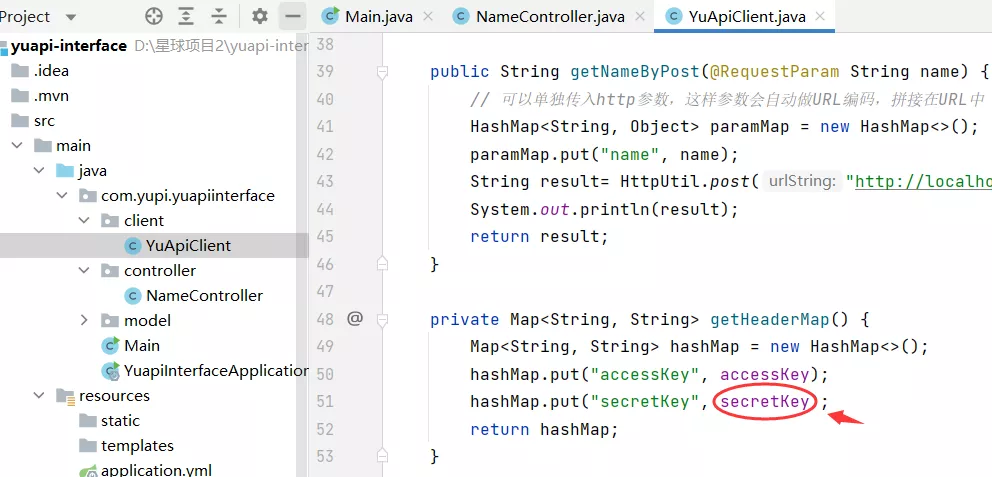Switch to the Main.java tab
Screen dimensions: 992x477
tap(378, 16)
